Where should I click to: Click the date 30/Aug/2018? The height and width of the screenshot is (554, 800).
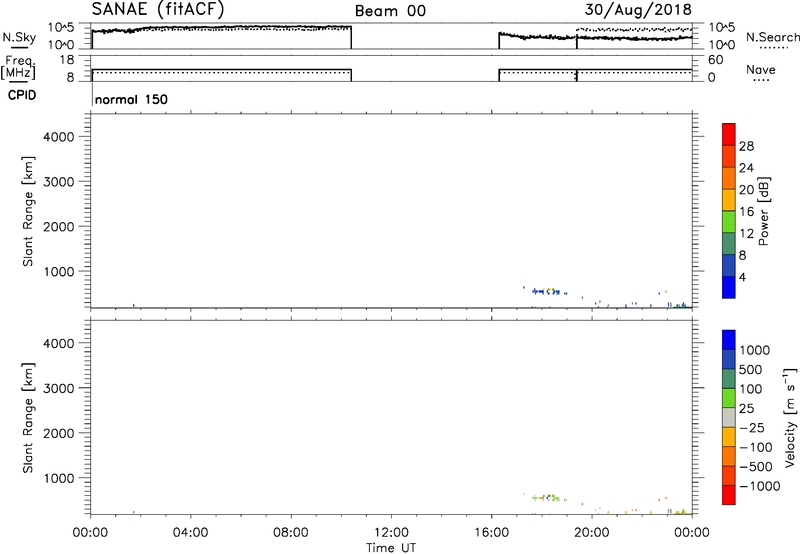pos(638,10)
